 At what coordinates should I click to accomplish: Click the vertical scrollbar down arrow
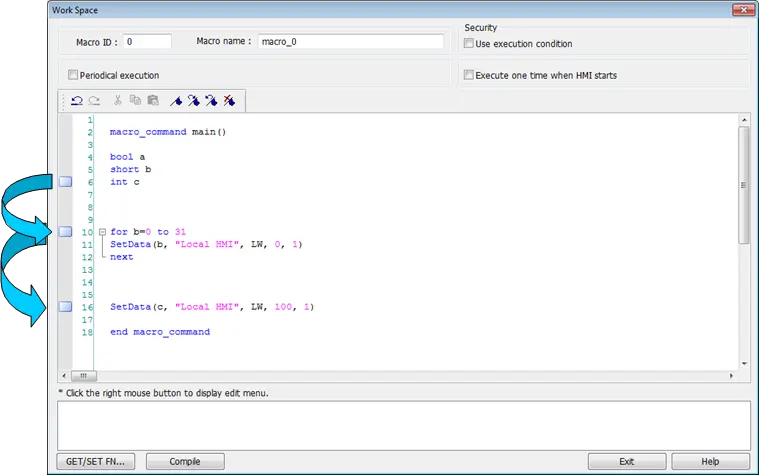tap(744, 364)
